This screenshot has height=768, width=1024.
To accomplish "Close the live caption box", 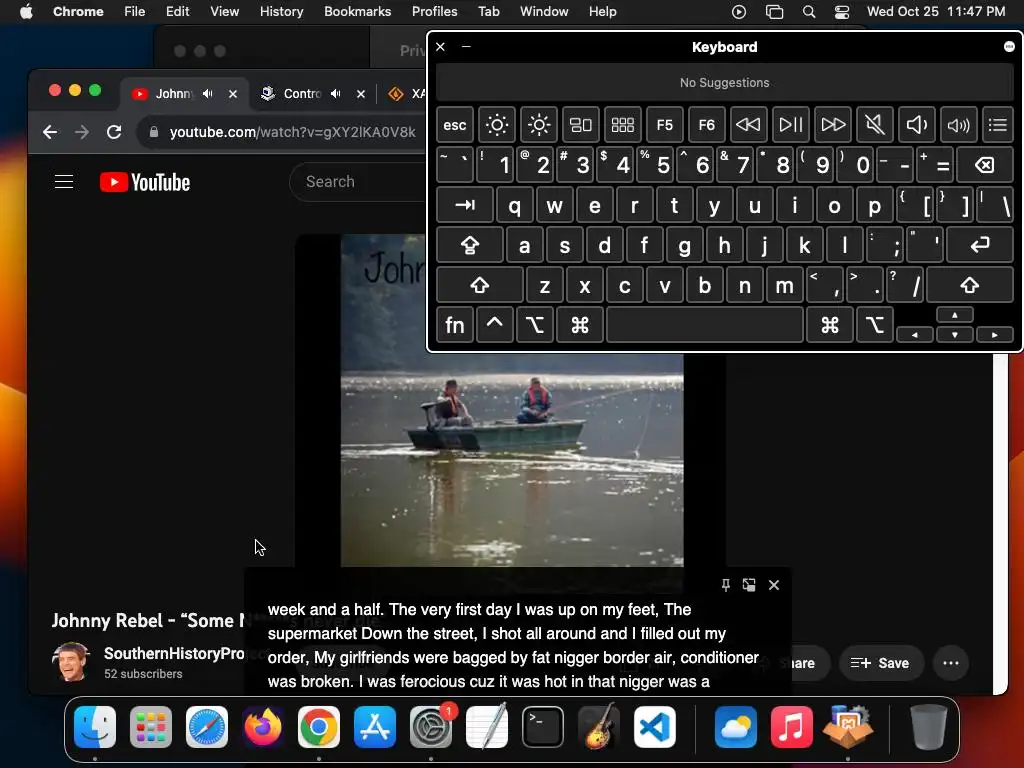I will [774, 584].
